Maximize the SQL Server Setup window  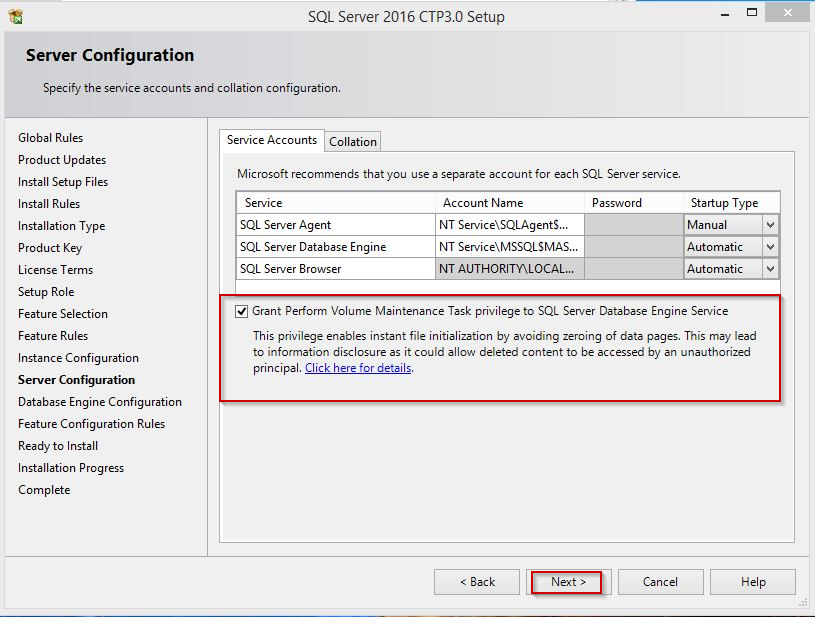point(752,13)
